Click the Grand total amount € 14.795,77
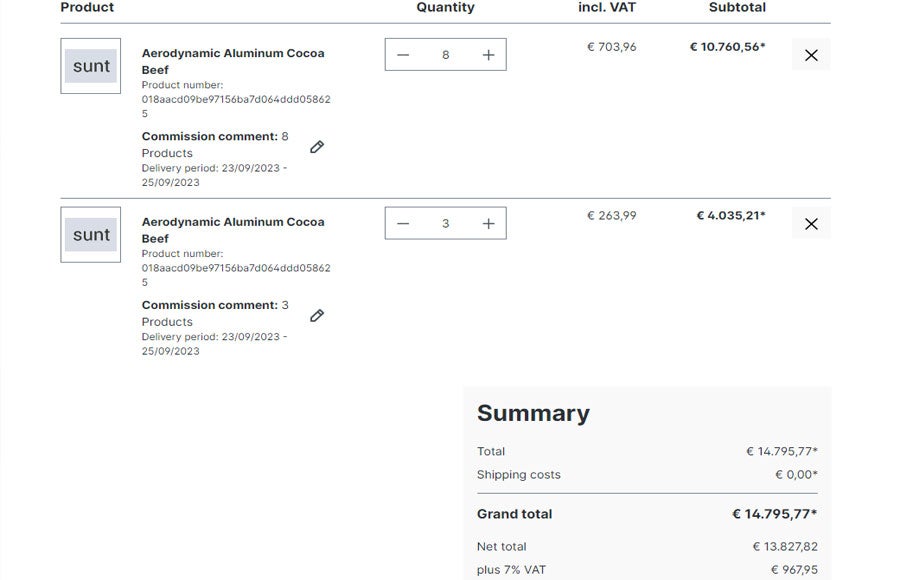 [774, 514]
